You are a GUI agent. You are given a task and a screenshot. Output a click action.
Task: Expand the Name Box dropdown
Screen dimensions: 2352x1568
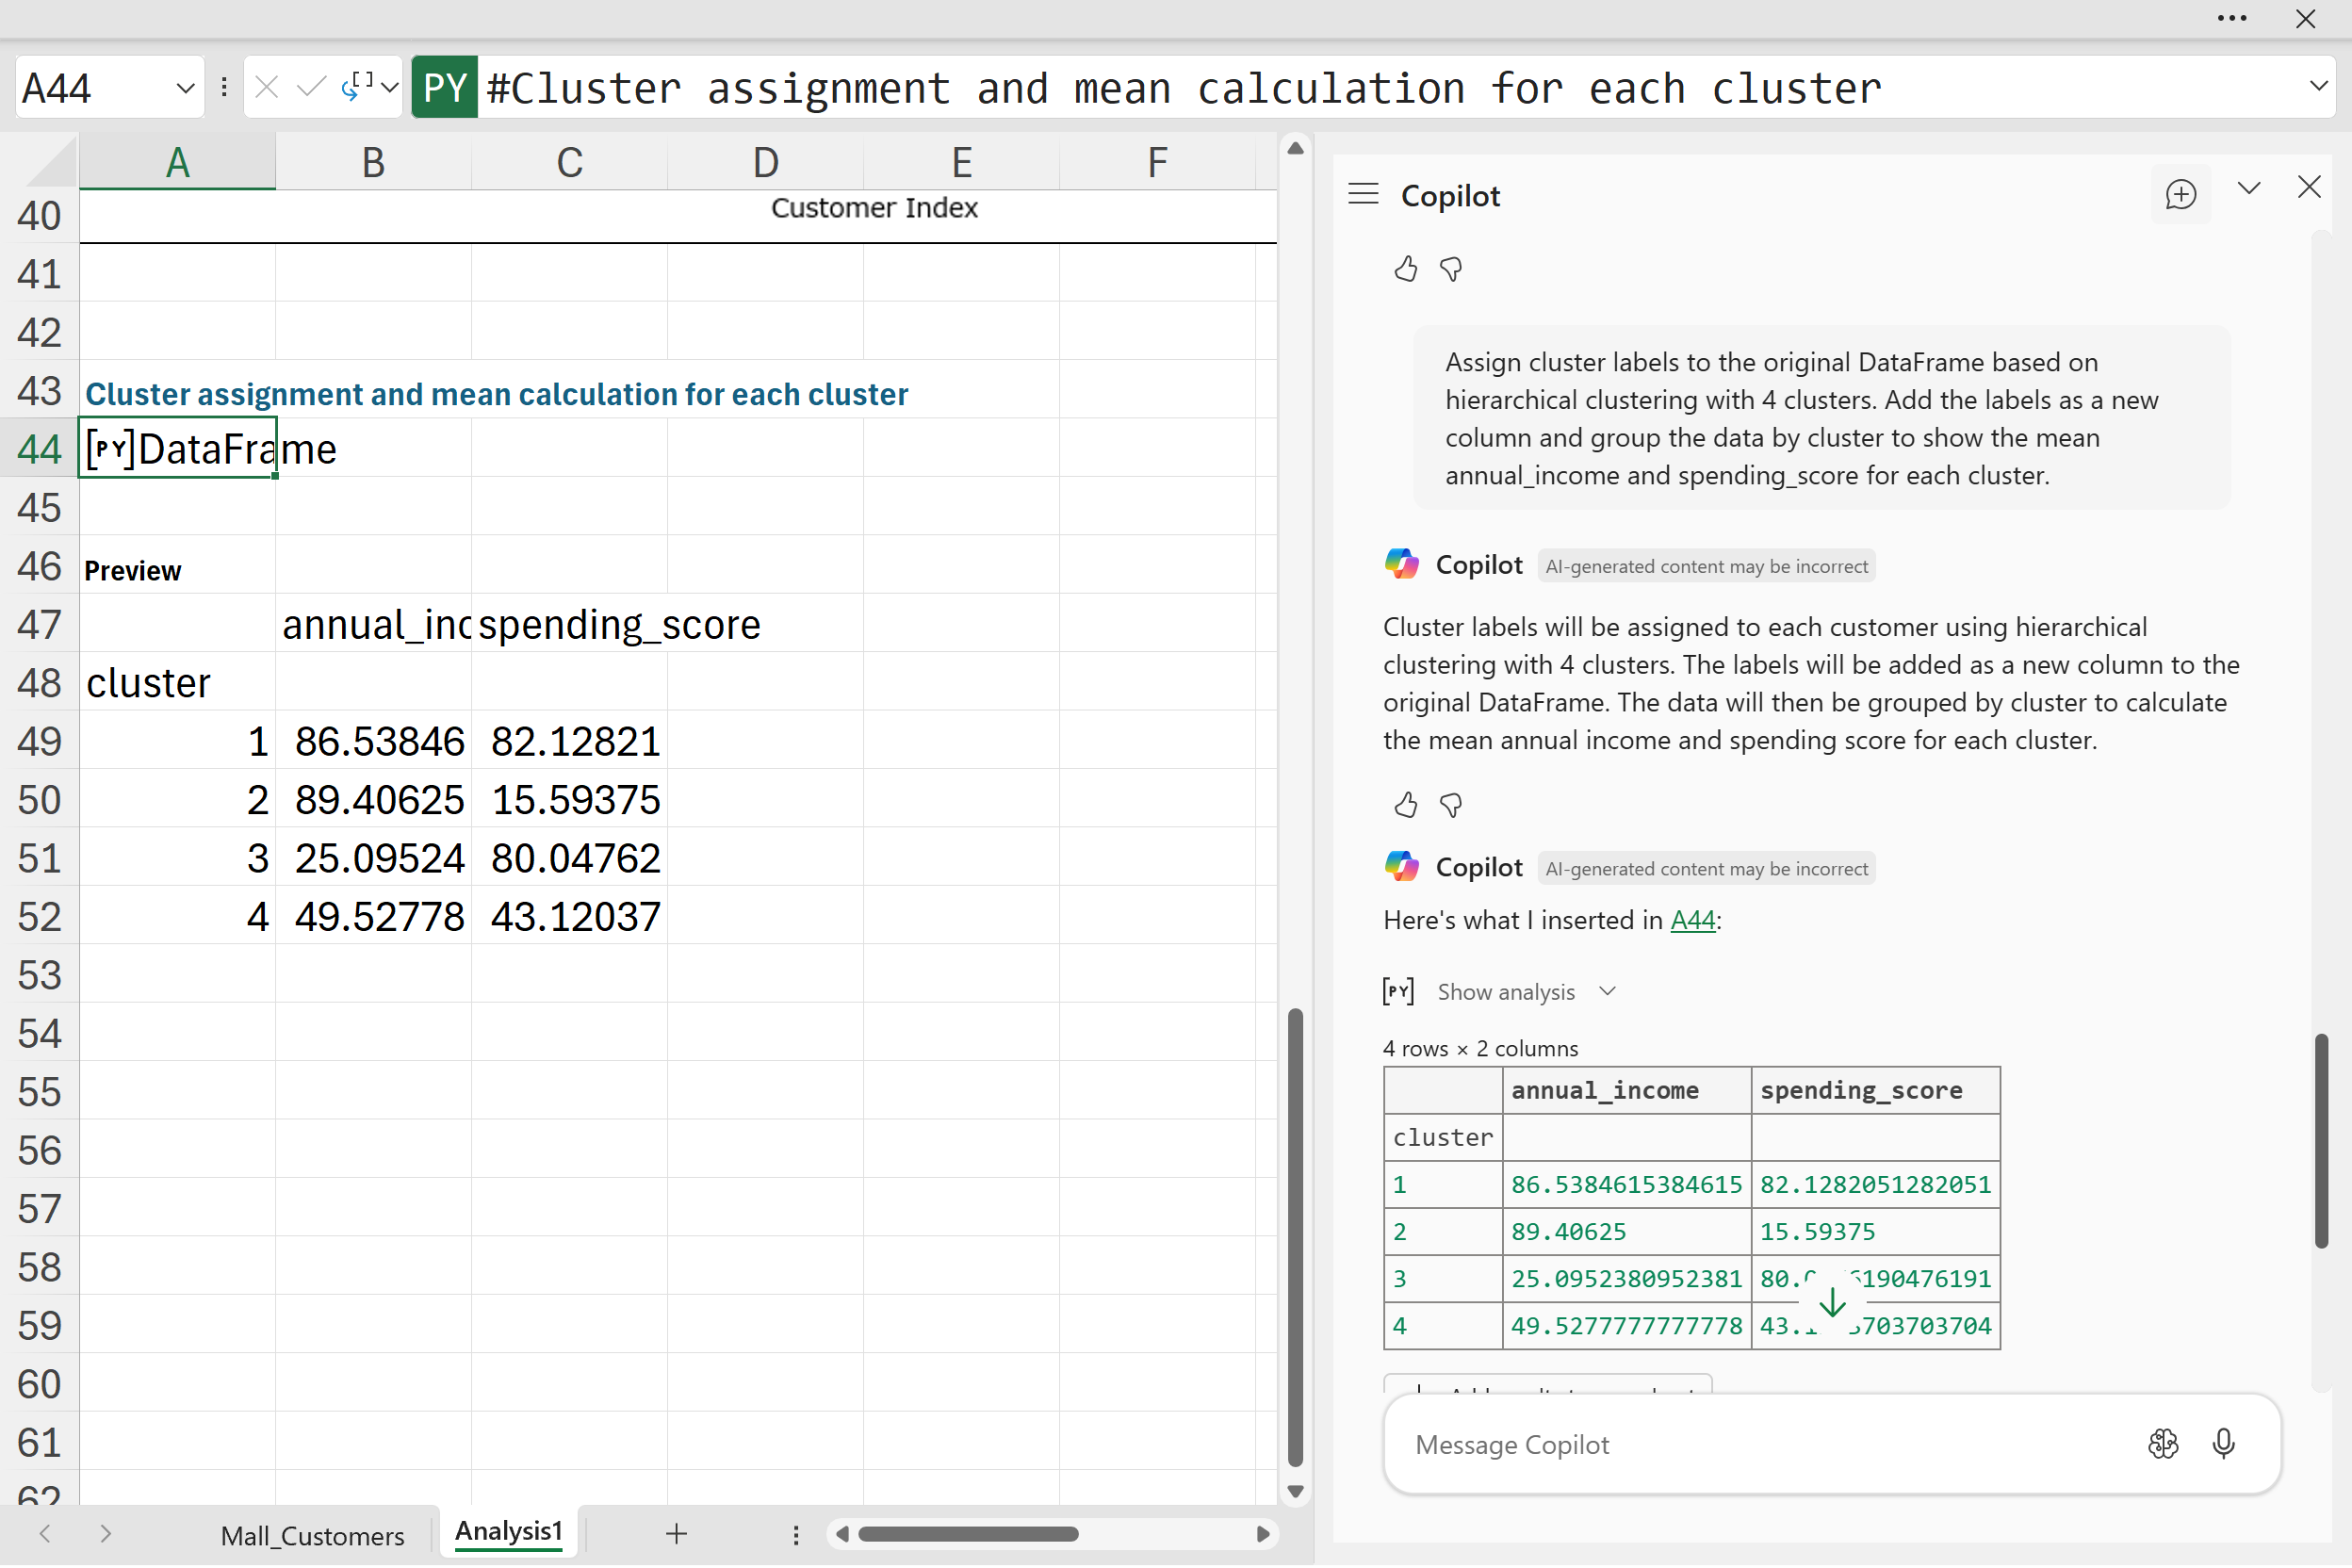pyautogui.click(x=185, y=88)
